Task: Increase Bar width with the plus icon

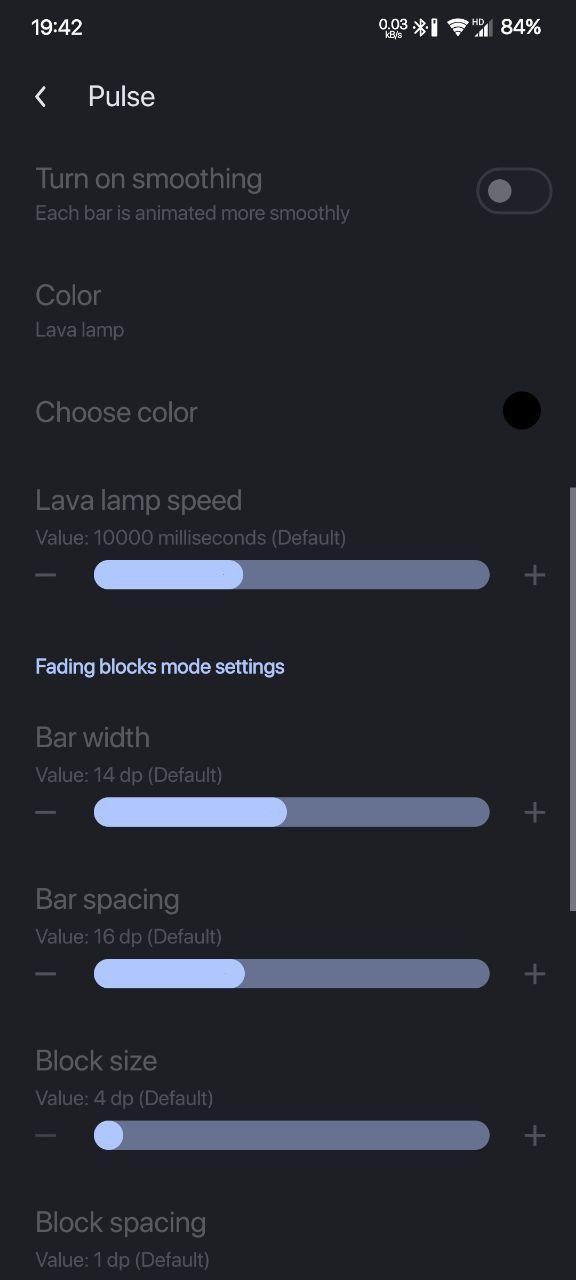Action: pyautogui.click(x=535, y=812)
